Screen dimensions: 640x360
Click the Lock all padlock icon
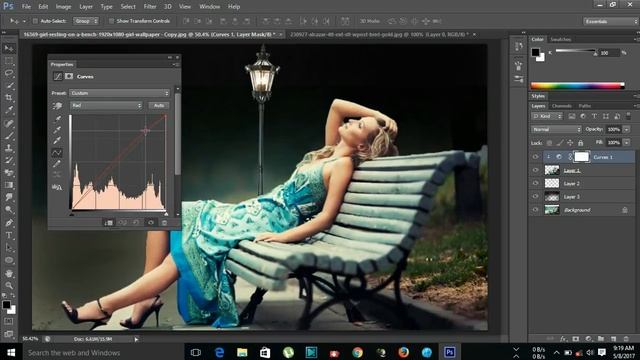[580, 143]
